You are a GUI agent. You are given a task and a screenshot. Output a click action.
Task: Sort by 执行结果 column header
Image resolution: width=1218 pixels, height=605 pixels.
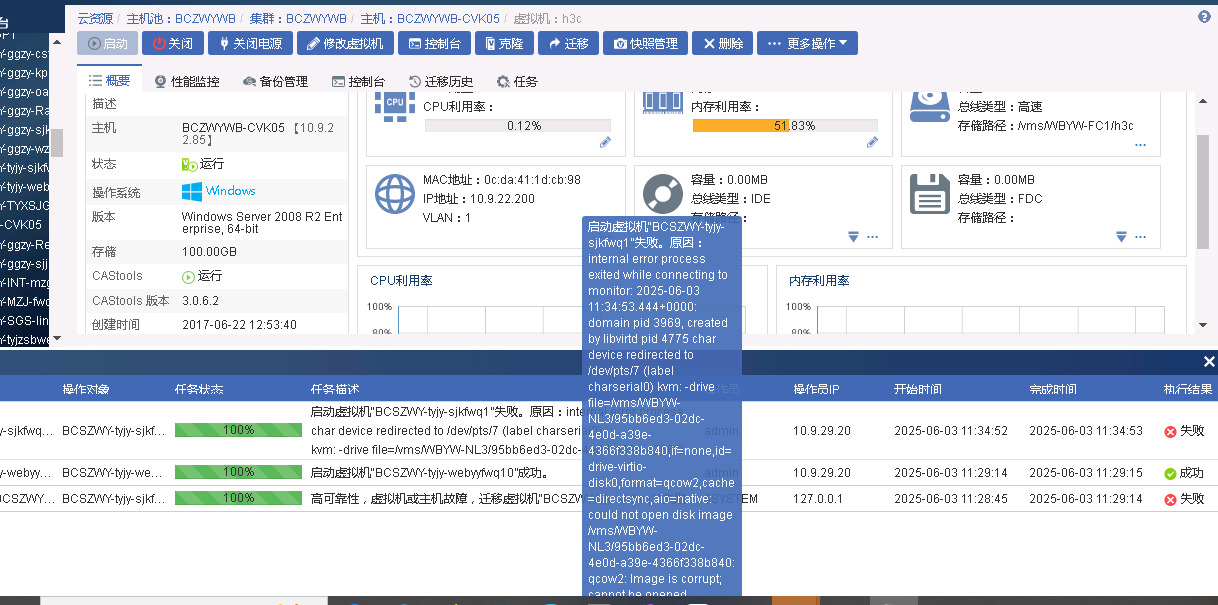pyautogui.click(x=1188, y=389)
